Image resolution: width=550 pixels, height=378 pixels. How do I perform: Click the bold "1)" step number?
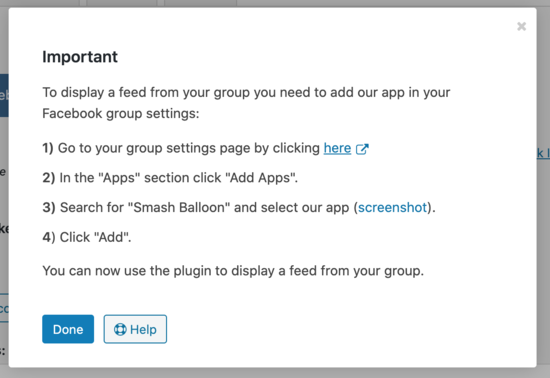(48, 148)
